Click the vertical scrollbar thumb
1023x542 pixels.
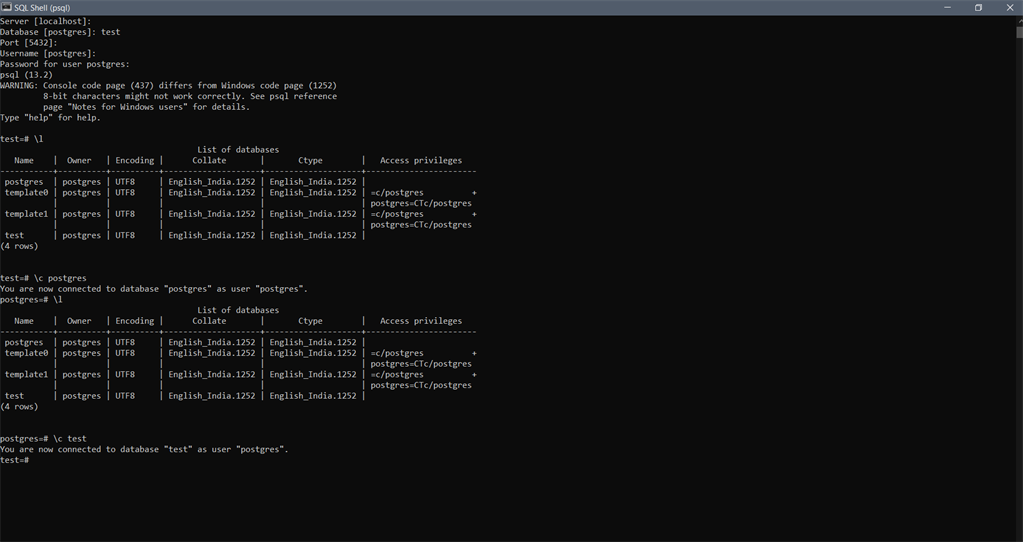pos(1018,32)
